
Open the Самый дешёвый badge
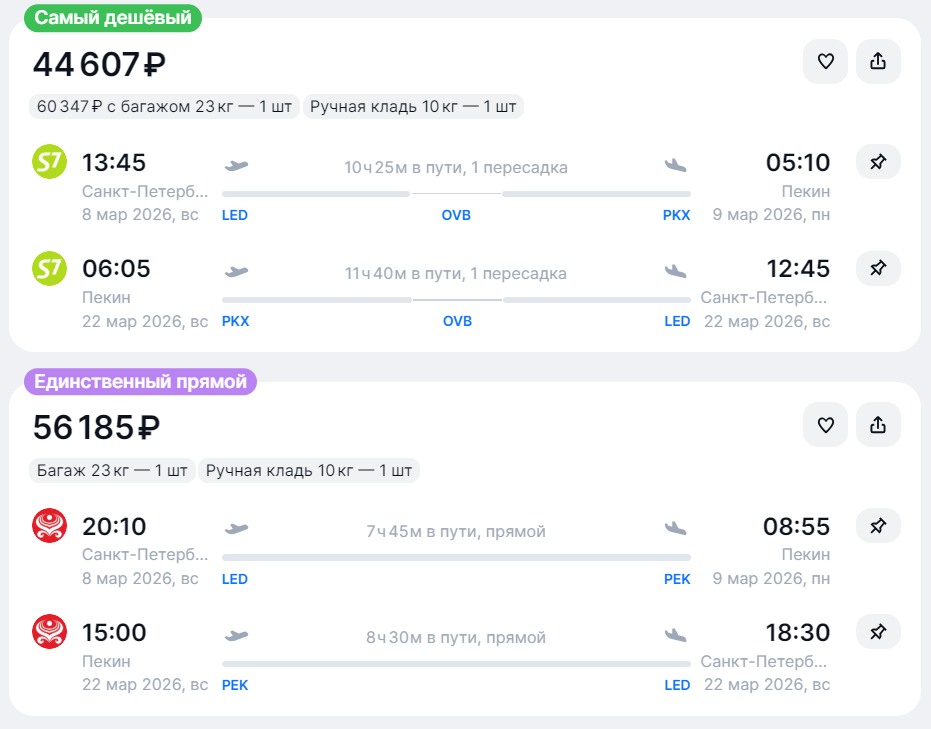click(113, 18)
